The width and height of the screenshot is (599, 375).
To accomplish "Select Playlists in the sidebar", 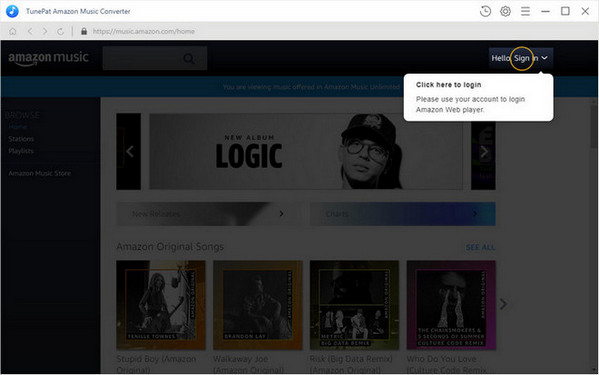I will (21, 151).
